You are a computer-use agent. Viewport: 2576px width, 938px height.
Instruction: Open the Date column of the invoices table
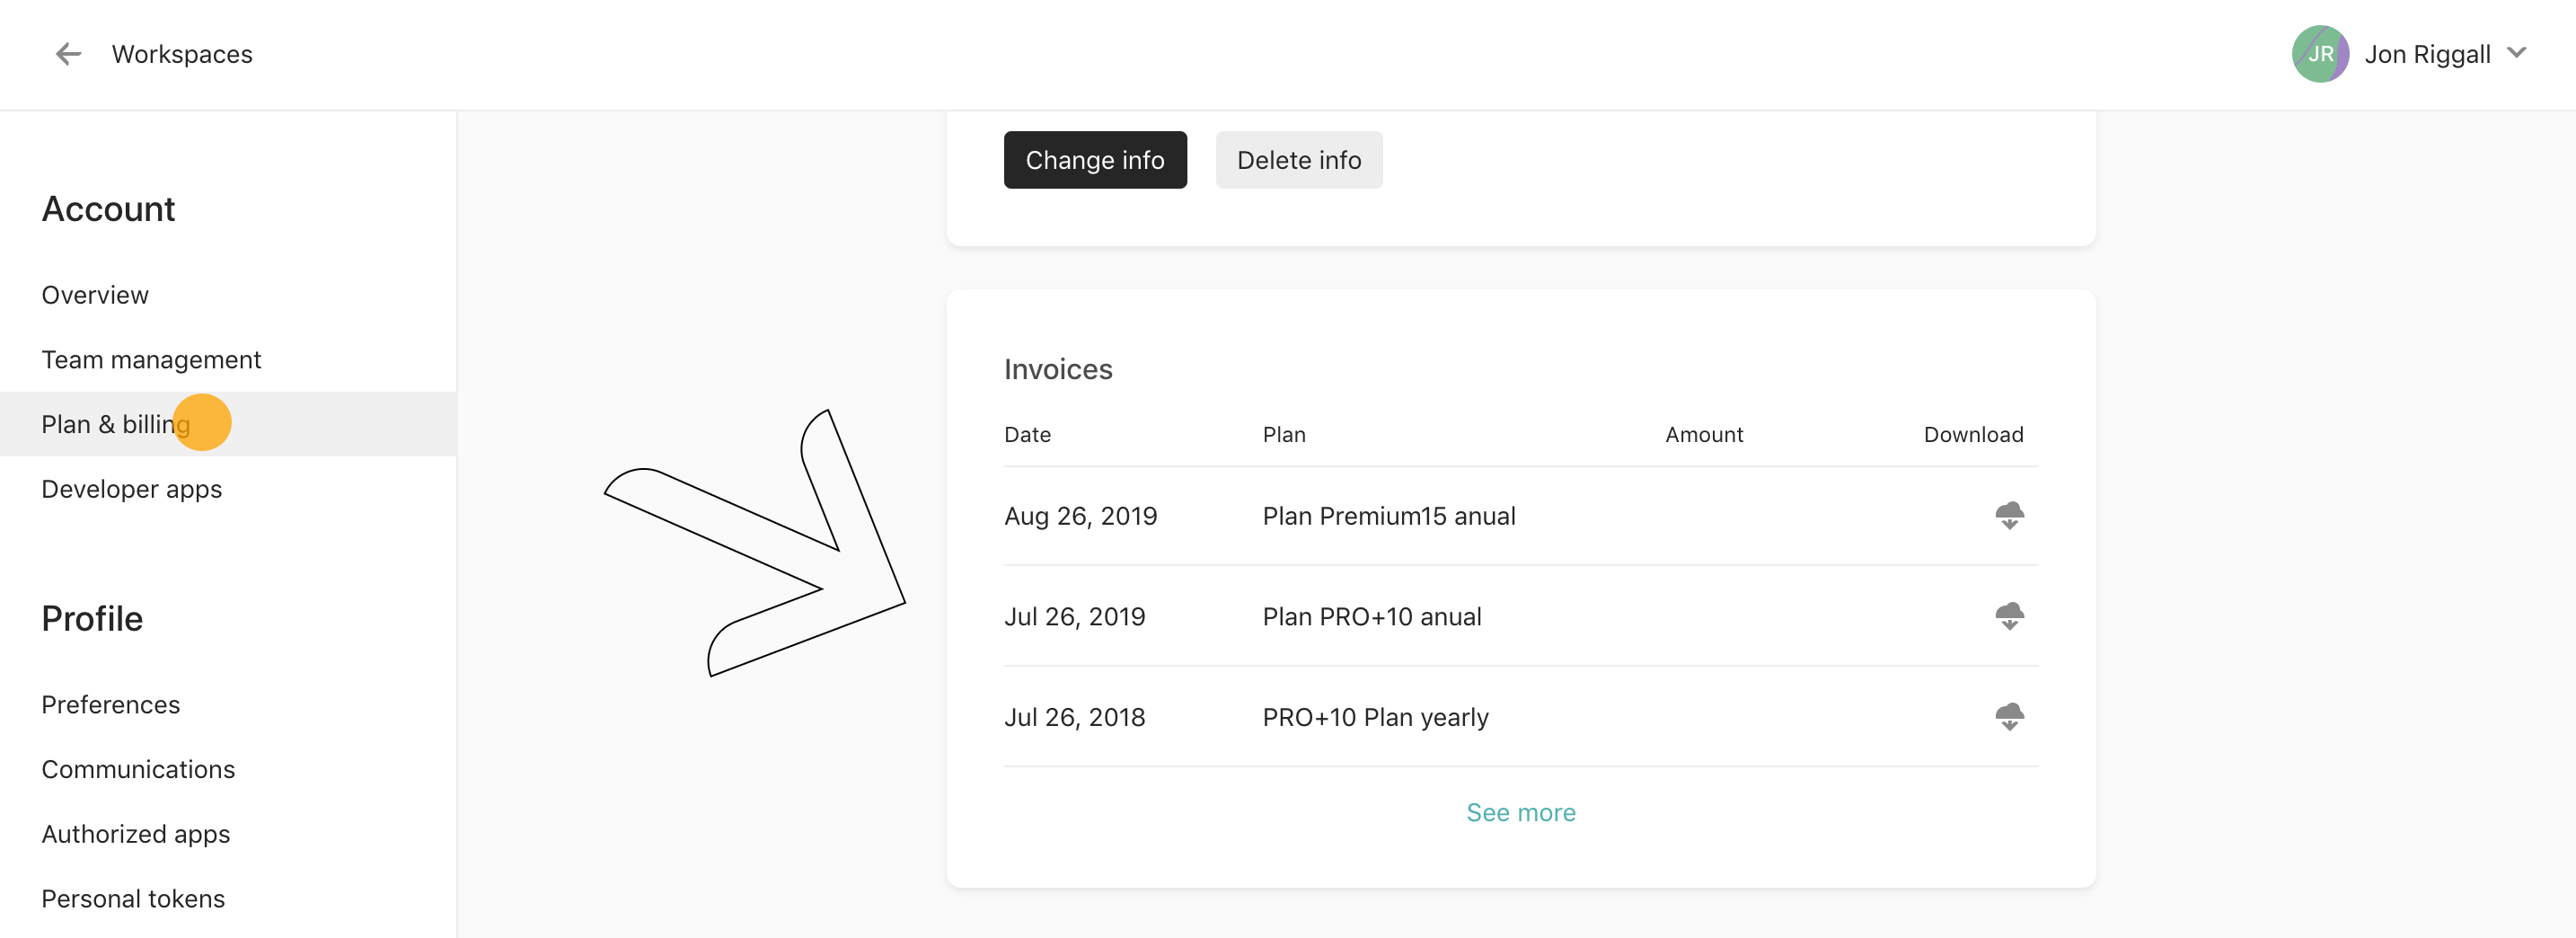(1027, 434)
